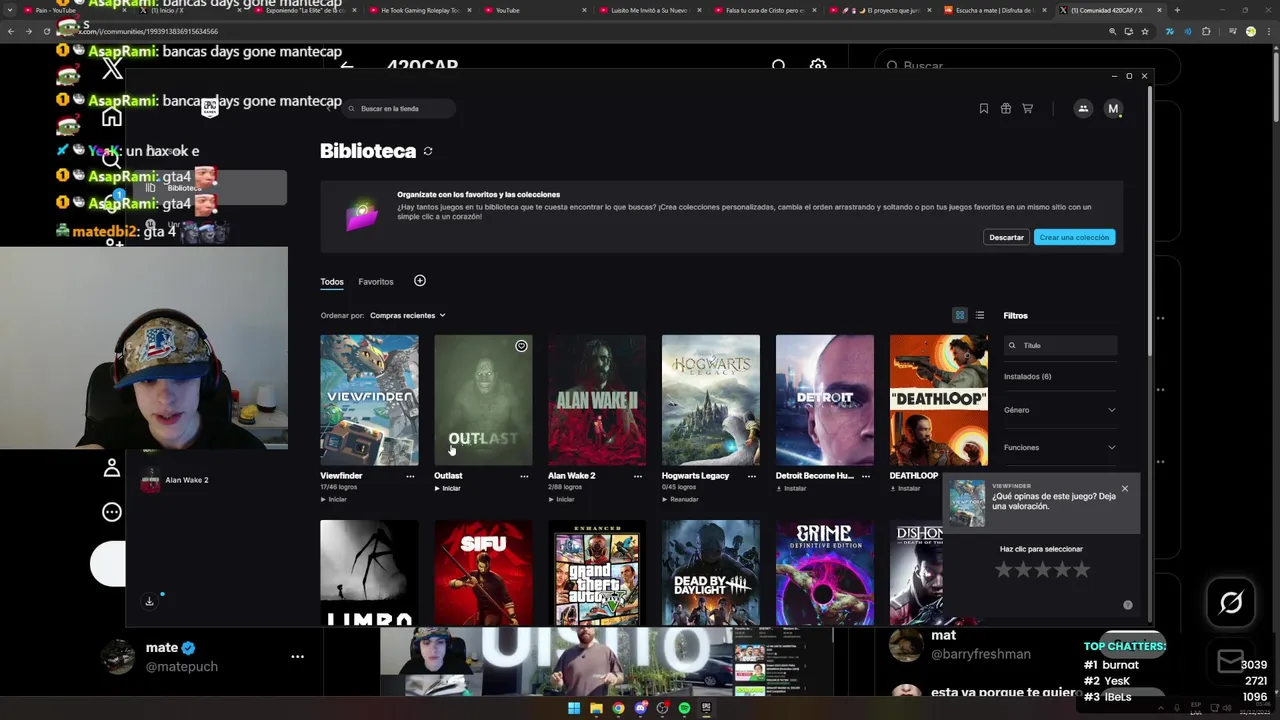
Task: Open the Dead by Daylight cover
Action: (711, 572)
